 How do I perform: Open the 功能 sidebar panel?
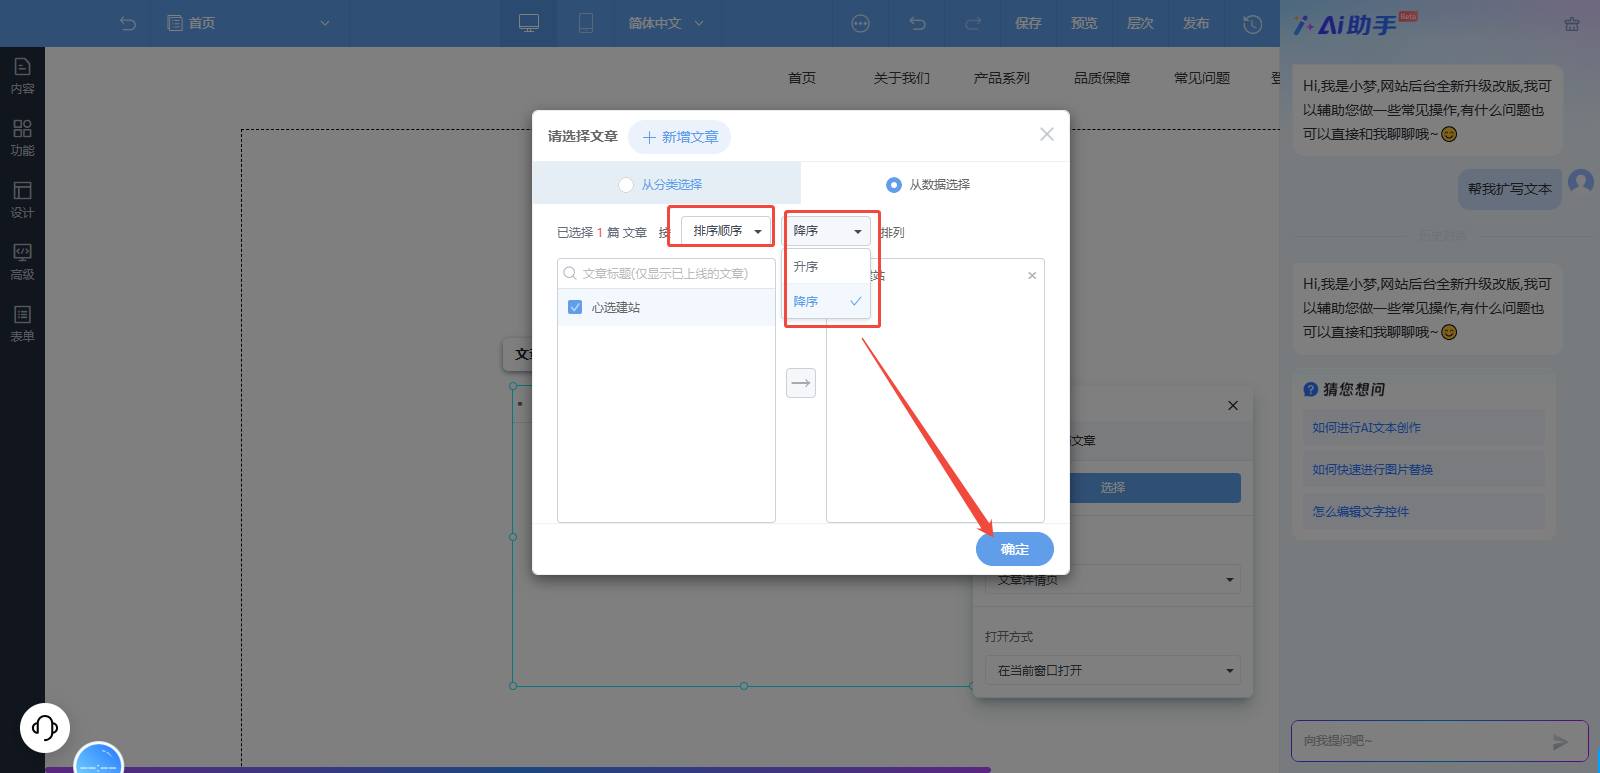22,138
